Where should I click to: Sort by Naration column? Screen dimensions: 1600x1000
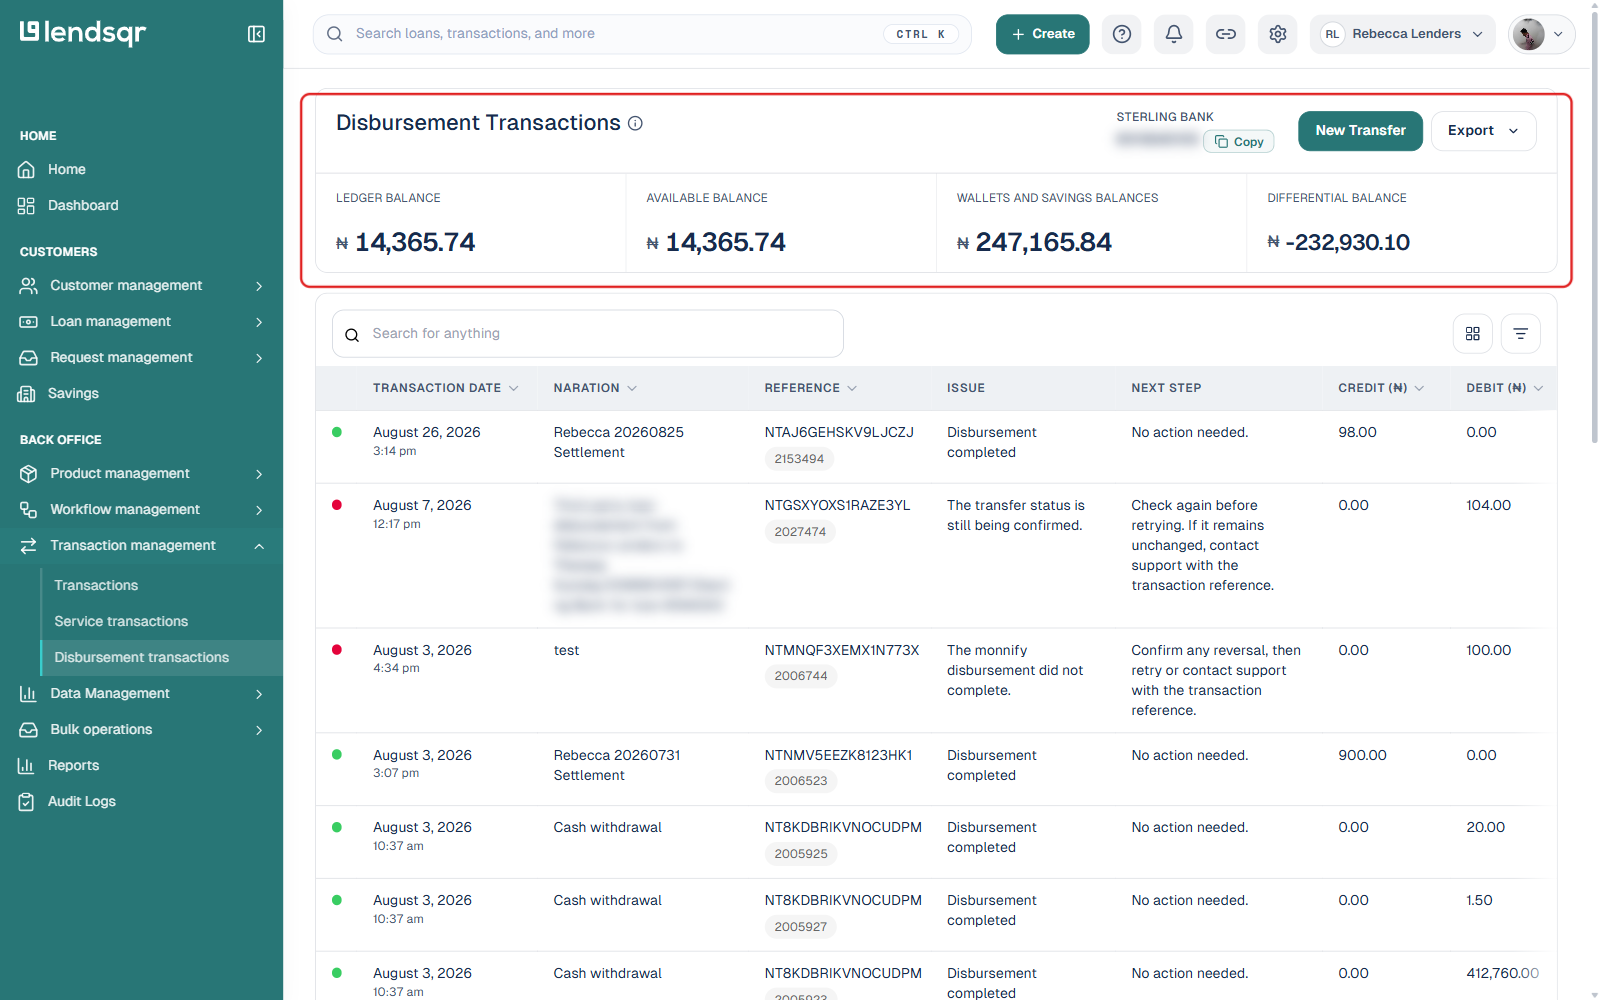pos(595,388)
